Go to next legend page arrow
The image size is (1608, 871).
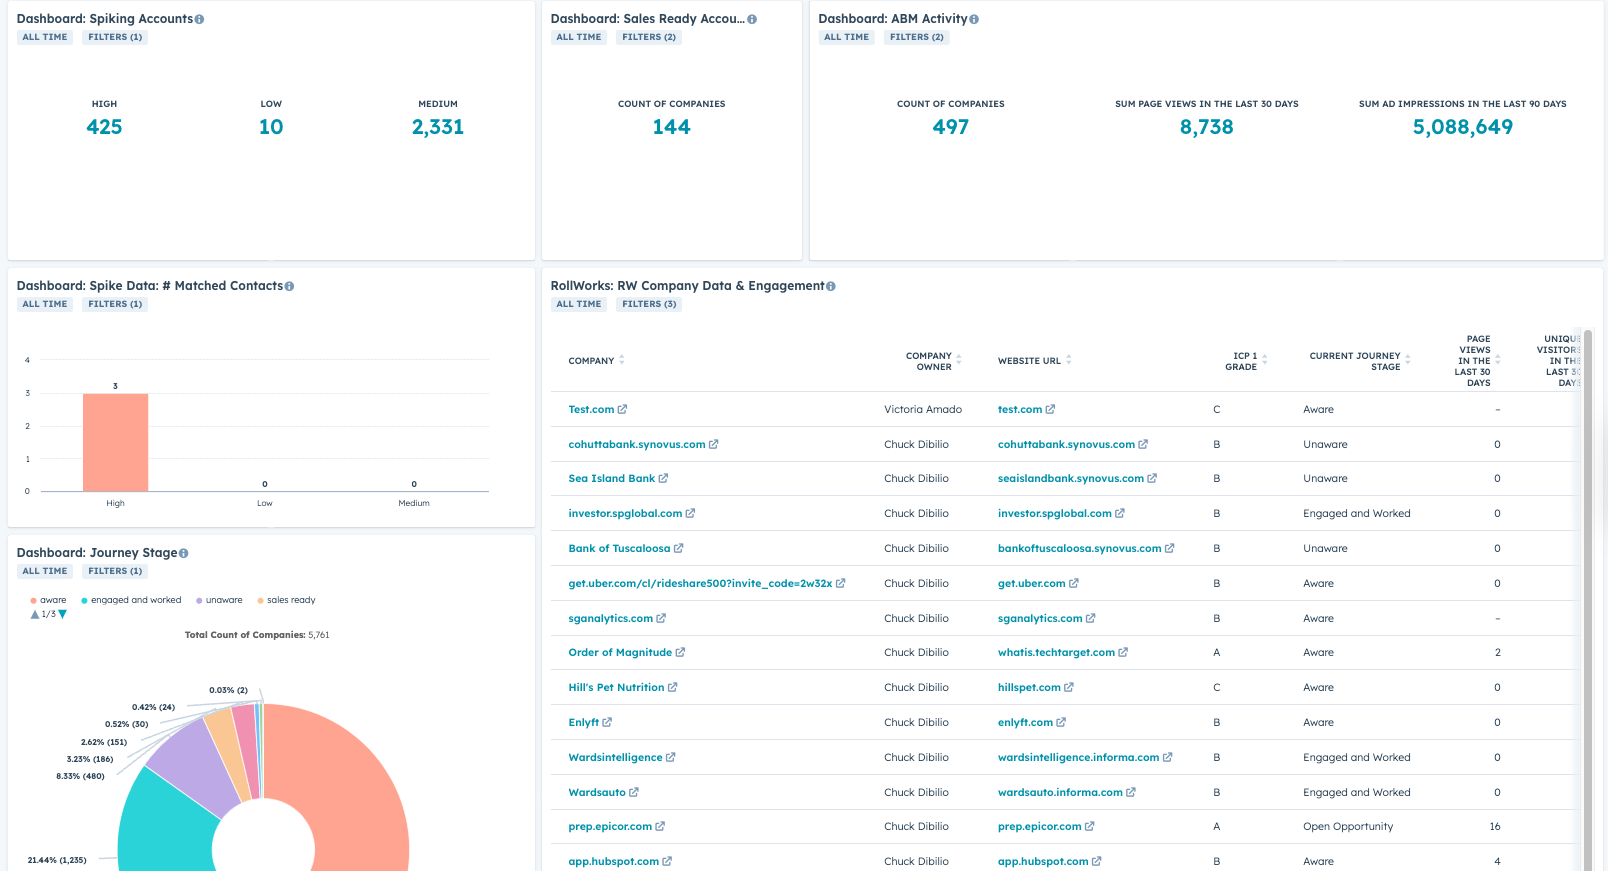pyautogui.click(x=63, y=615)
